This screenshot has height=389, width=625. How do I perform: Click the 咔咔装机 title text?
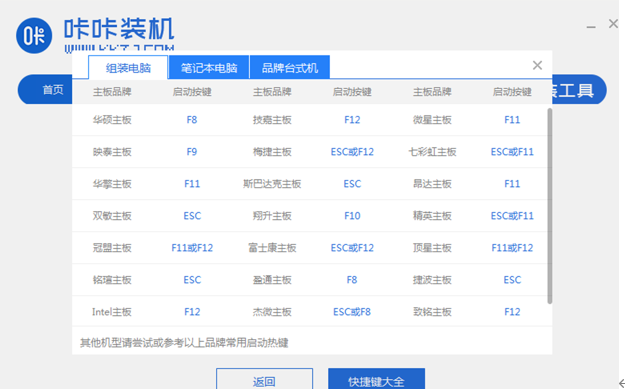click(119, 29)
